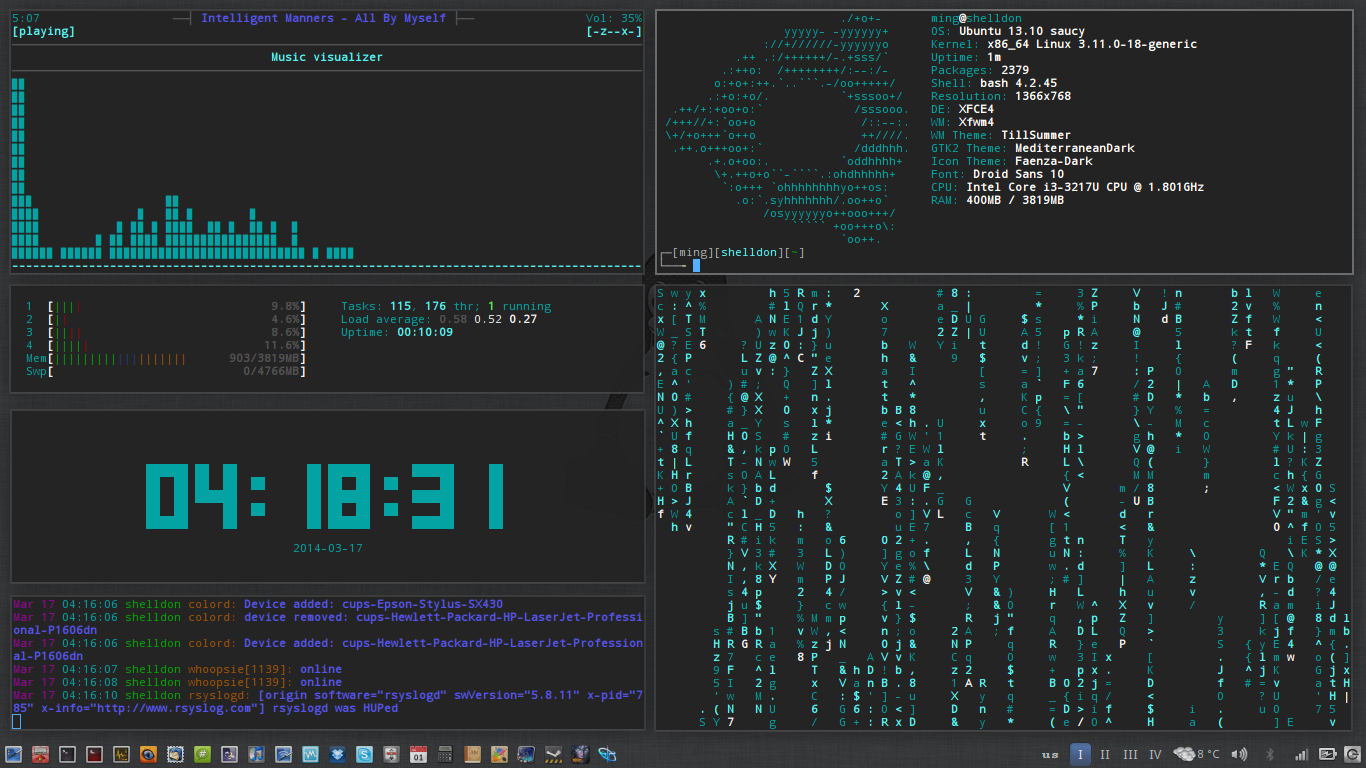Click the 'Packages: 2379' line
1366x768 pixels.
[980, 70]
